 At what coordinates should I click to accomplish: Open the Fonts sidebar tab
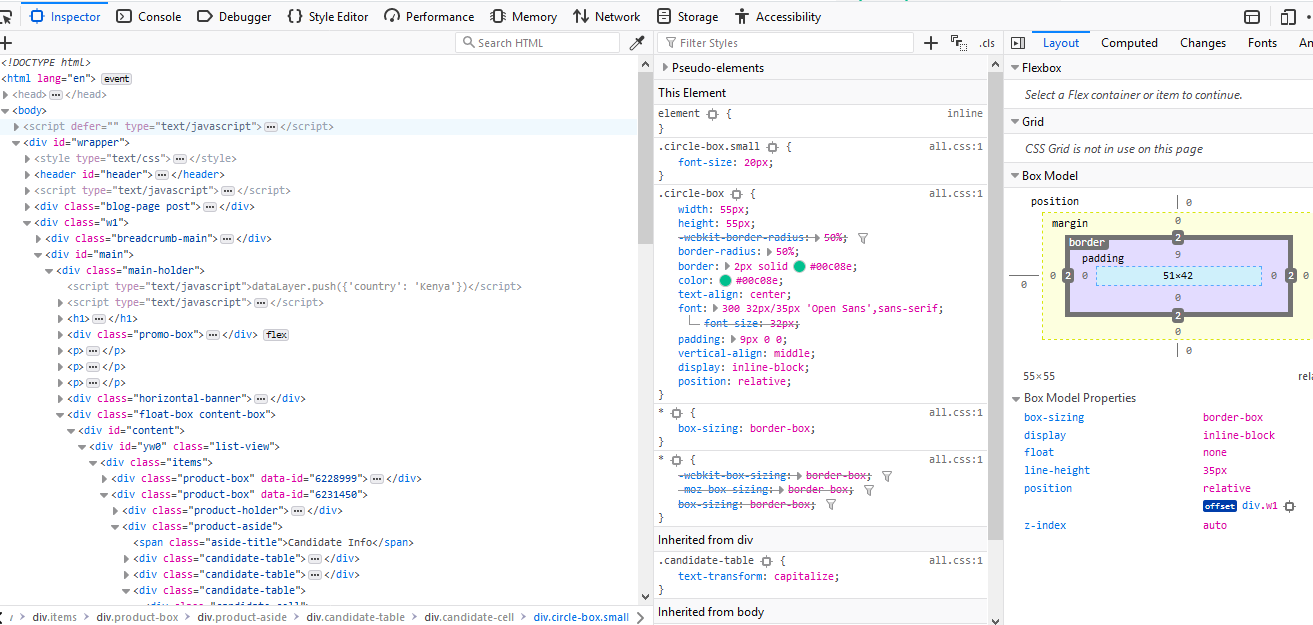click(1262, 43)
